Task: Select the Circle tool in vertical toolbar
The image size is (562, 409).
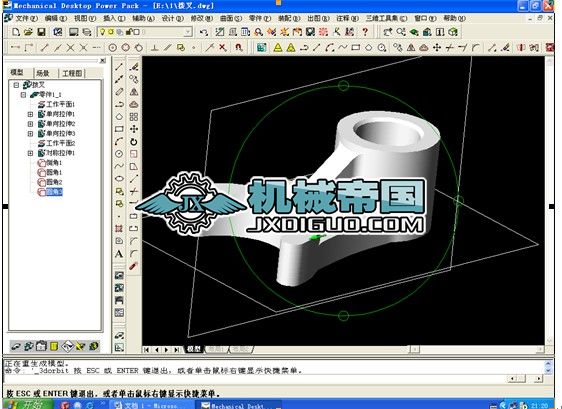Action: click(x=119, y=154)
